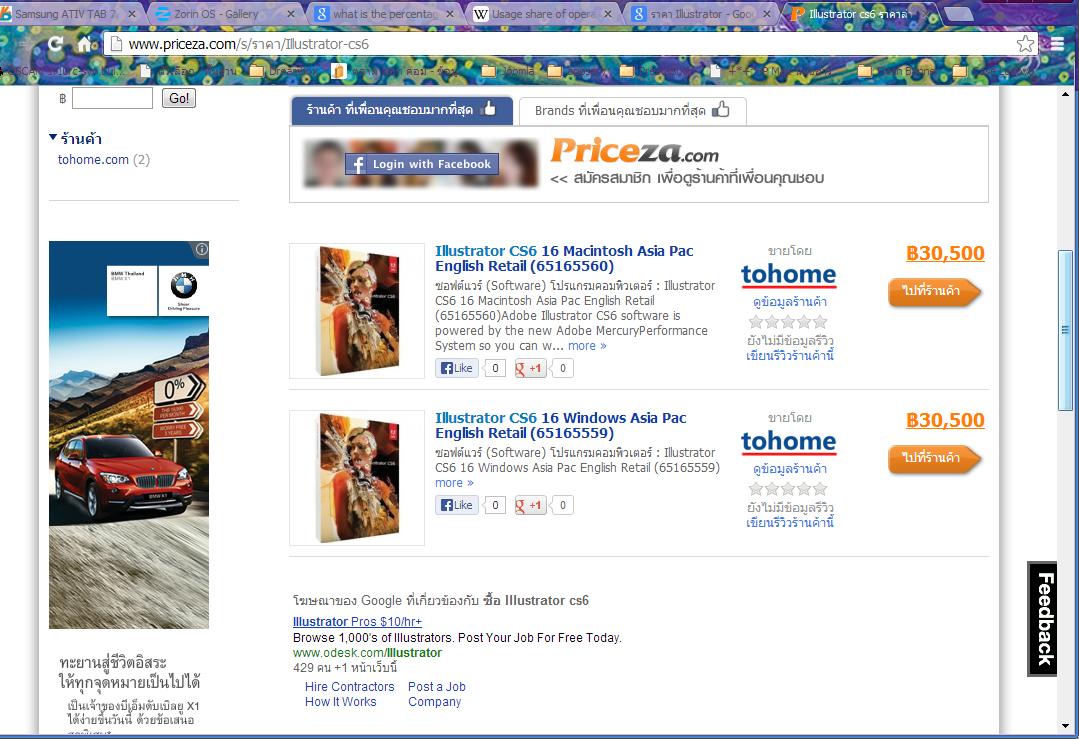Click ทะยานสู่ชีวิตอิสระ ad headline text

coord(113,663)
